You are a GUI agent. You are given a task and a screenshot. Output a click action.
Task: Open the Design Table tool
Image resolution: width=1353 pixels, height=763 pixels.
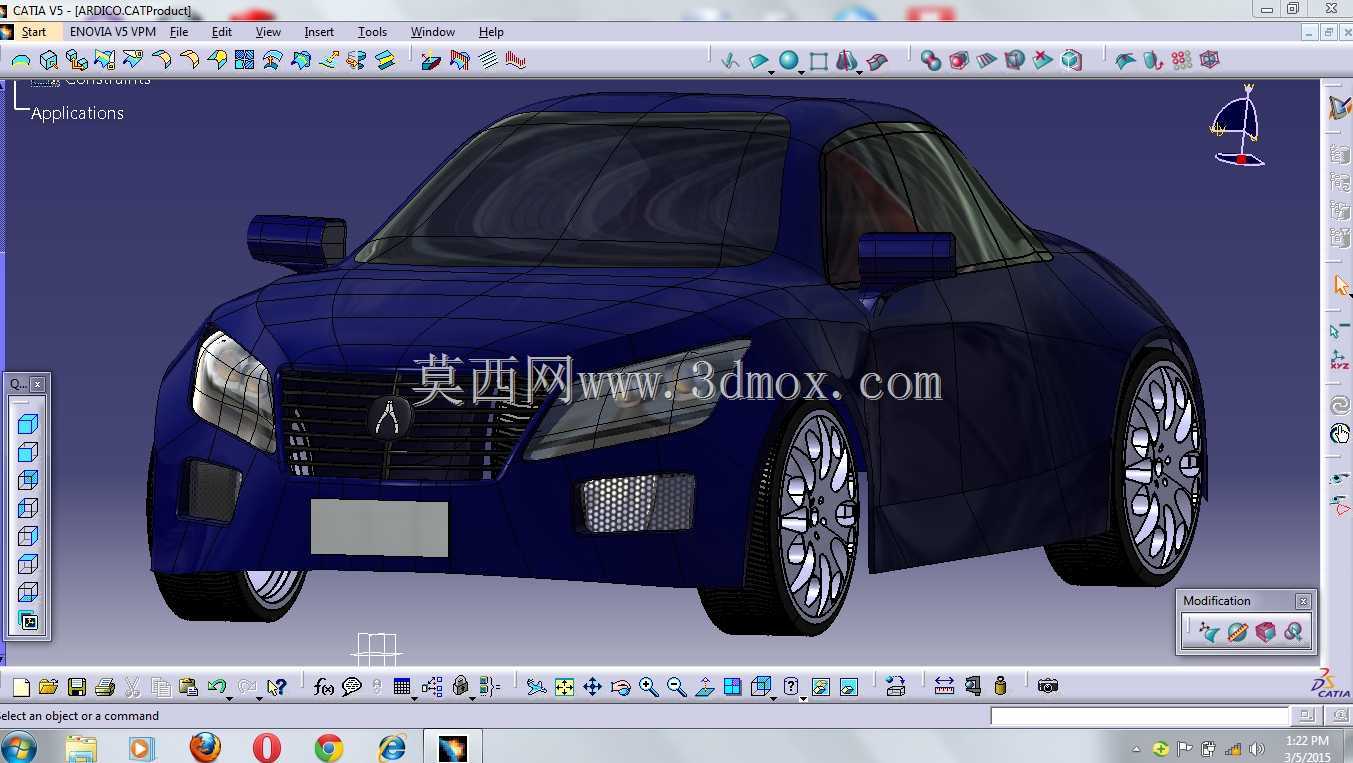pos(402,687)
